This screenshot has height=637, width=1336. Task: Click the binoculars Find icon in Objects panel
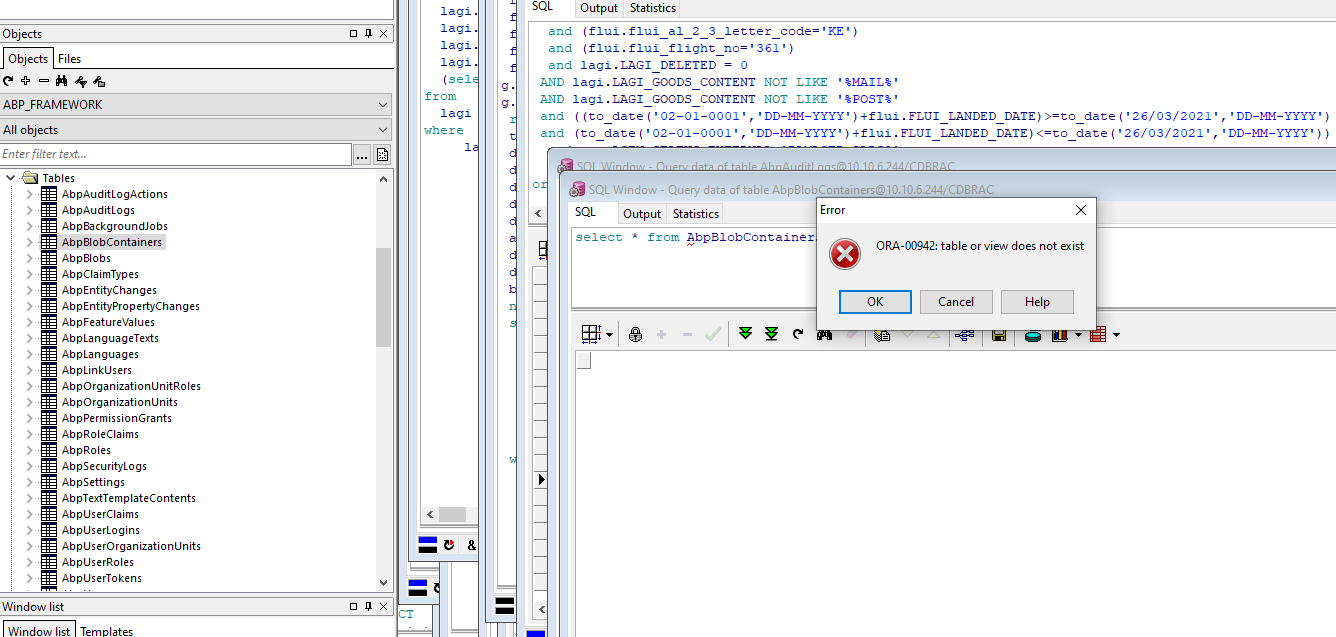pos(61,81)
